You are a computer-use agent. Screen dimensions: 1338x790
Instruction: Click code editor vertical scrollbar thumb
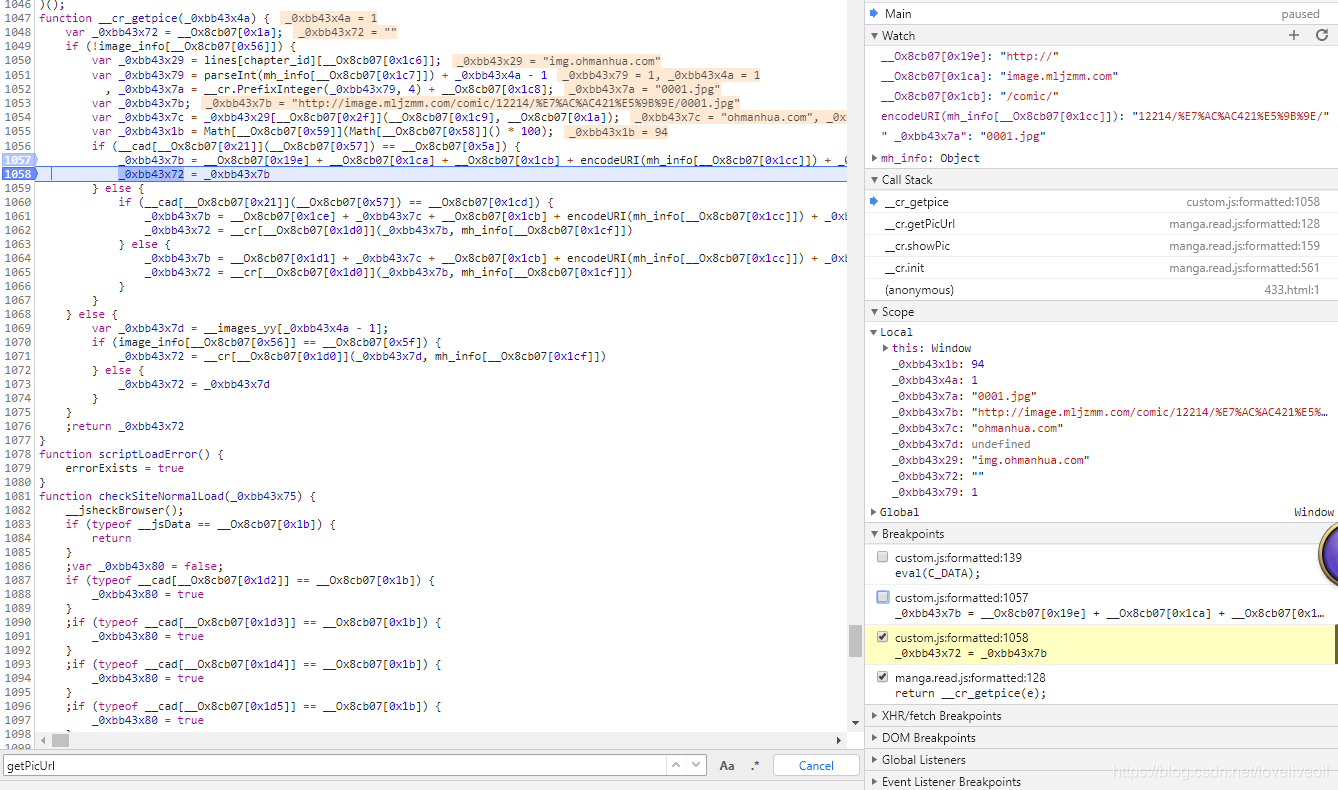point(855,640)
